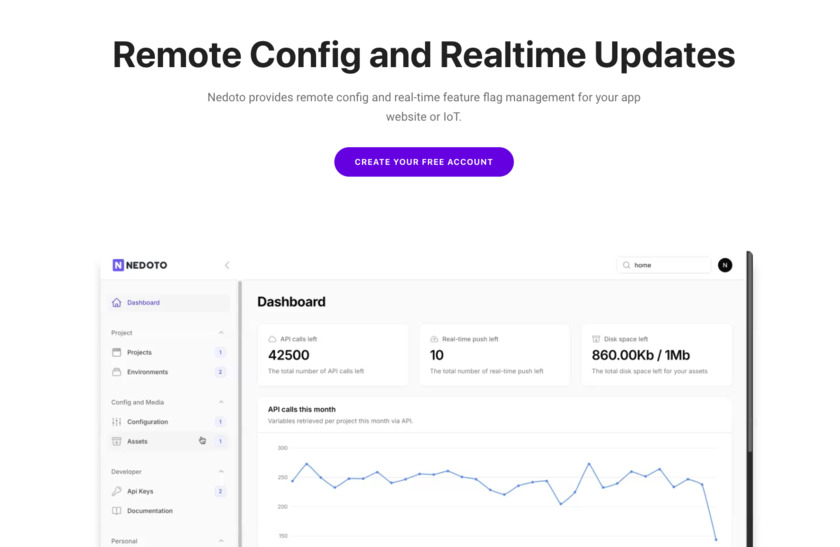The height and width of the screenshot is (547, 840).
Task: Click the Projects count badge
Action: pyautogui.click(x=220, y=353)
